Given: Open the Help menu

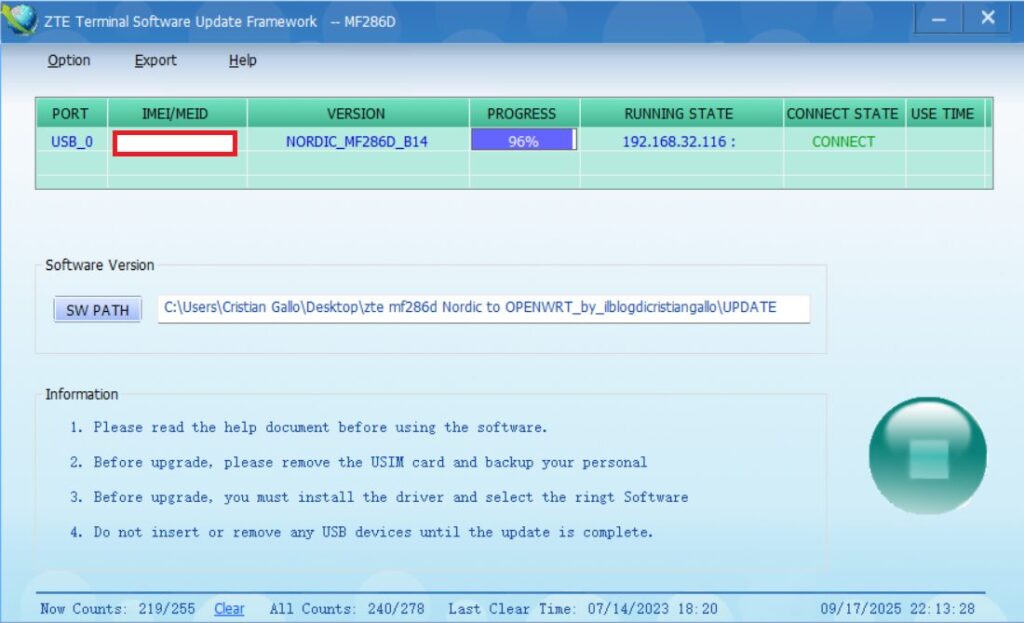Looking at the screenshot, I should pos(242,61).
